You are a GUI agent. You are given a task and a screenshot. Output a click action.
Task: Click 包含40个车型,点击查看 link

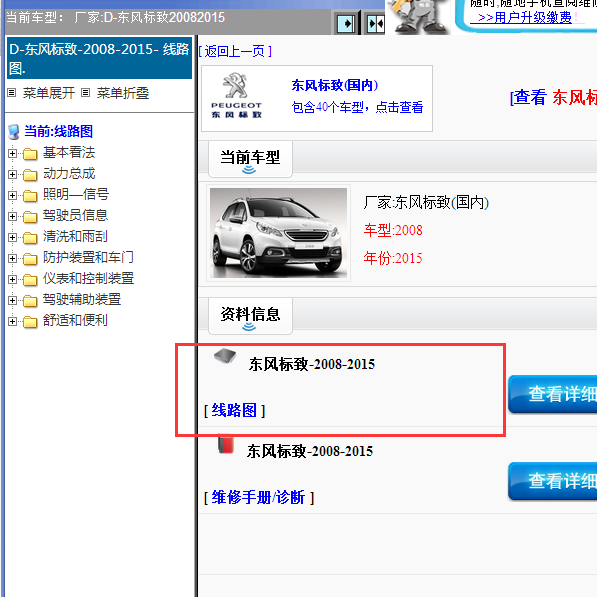[357, 107]
